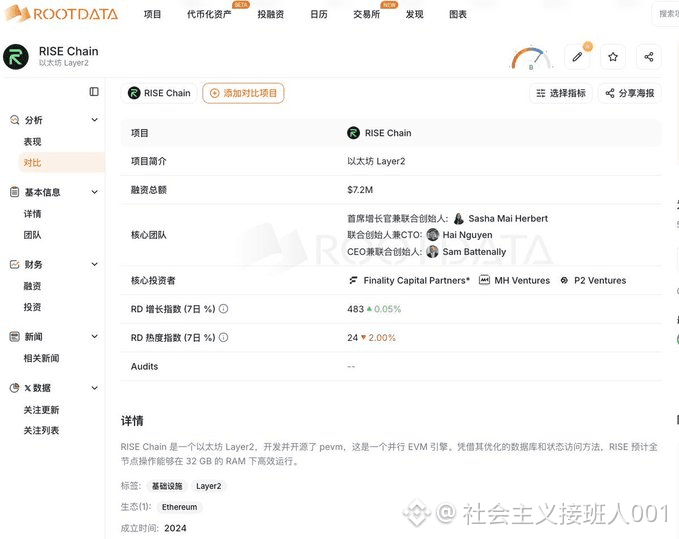Screen dimensions: 679x539
Task: Click MH Ventures logo icon
Action: 484,280
